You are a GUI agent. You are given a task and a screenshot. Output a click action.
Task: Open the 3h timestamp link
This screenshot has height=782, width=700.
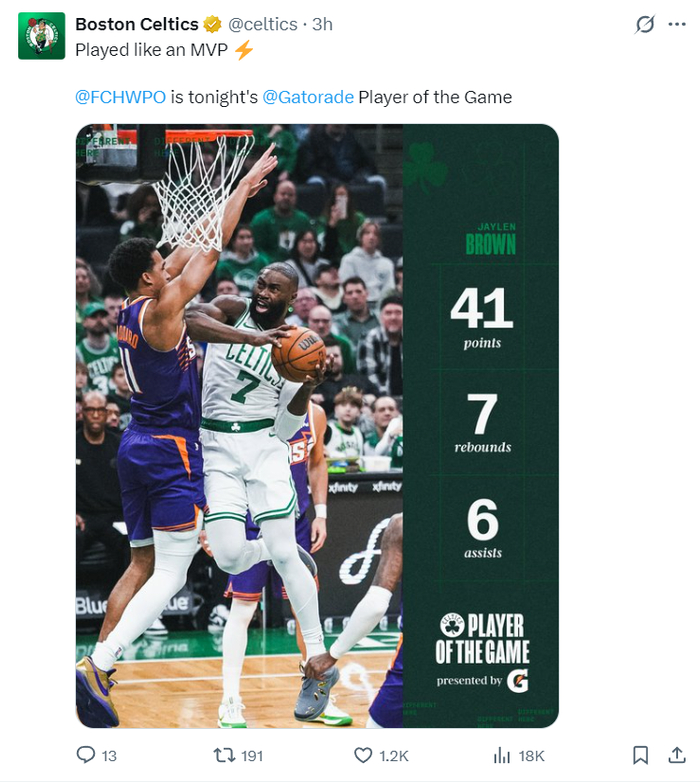point(322,25)
